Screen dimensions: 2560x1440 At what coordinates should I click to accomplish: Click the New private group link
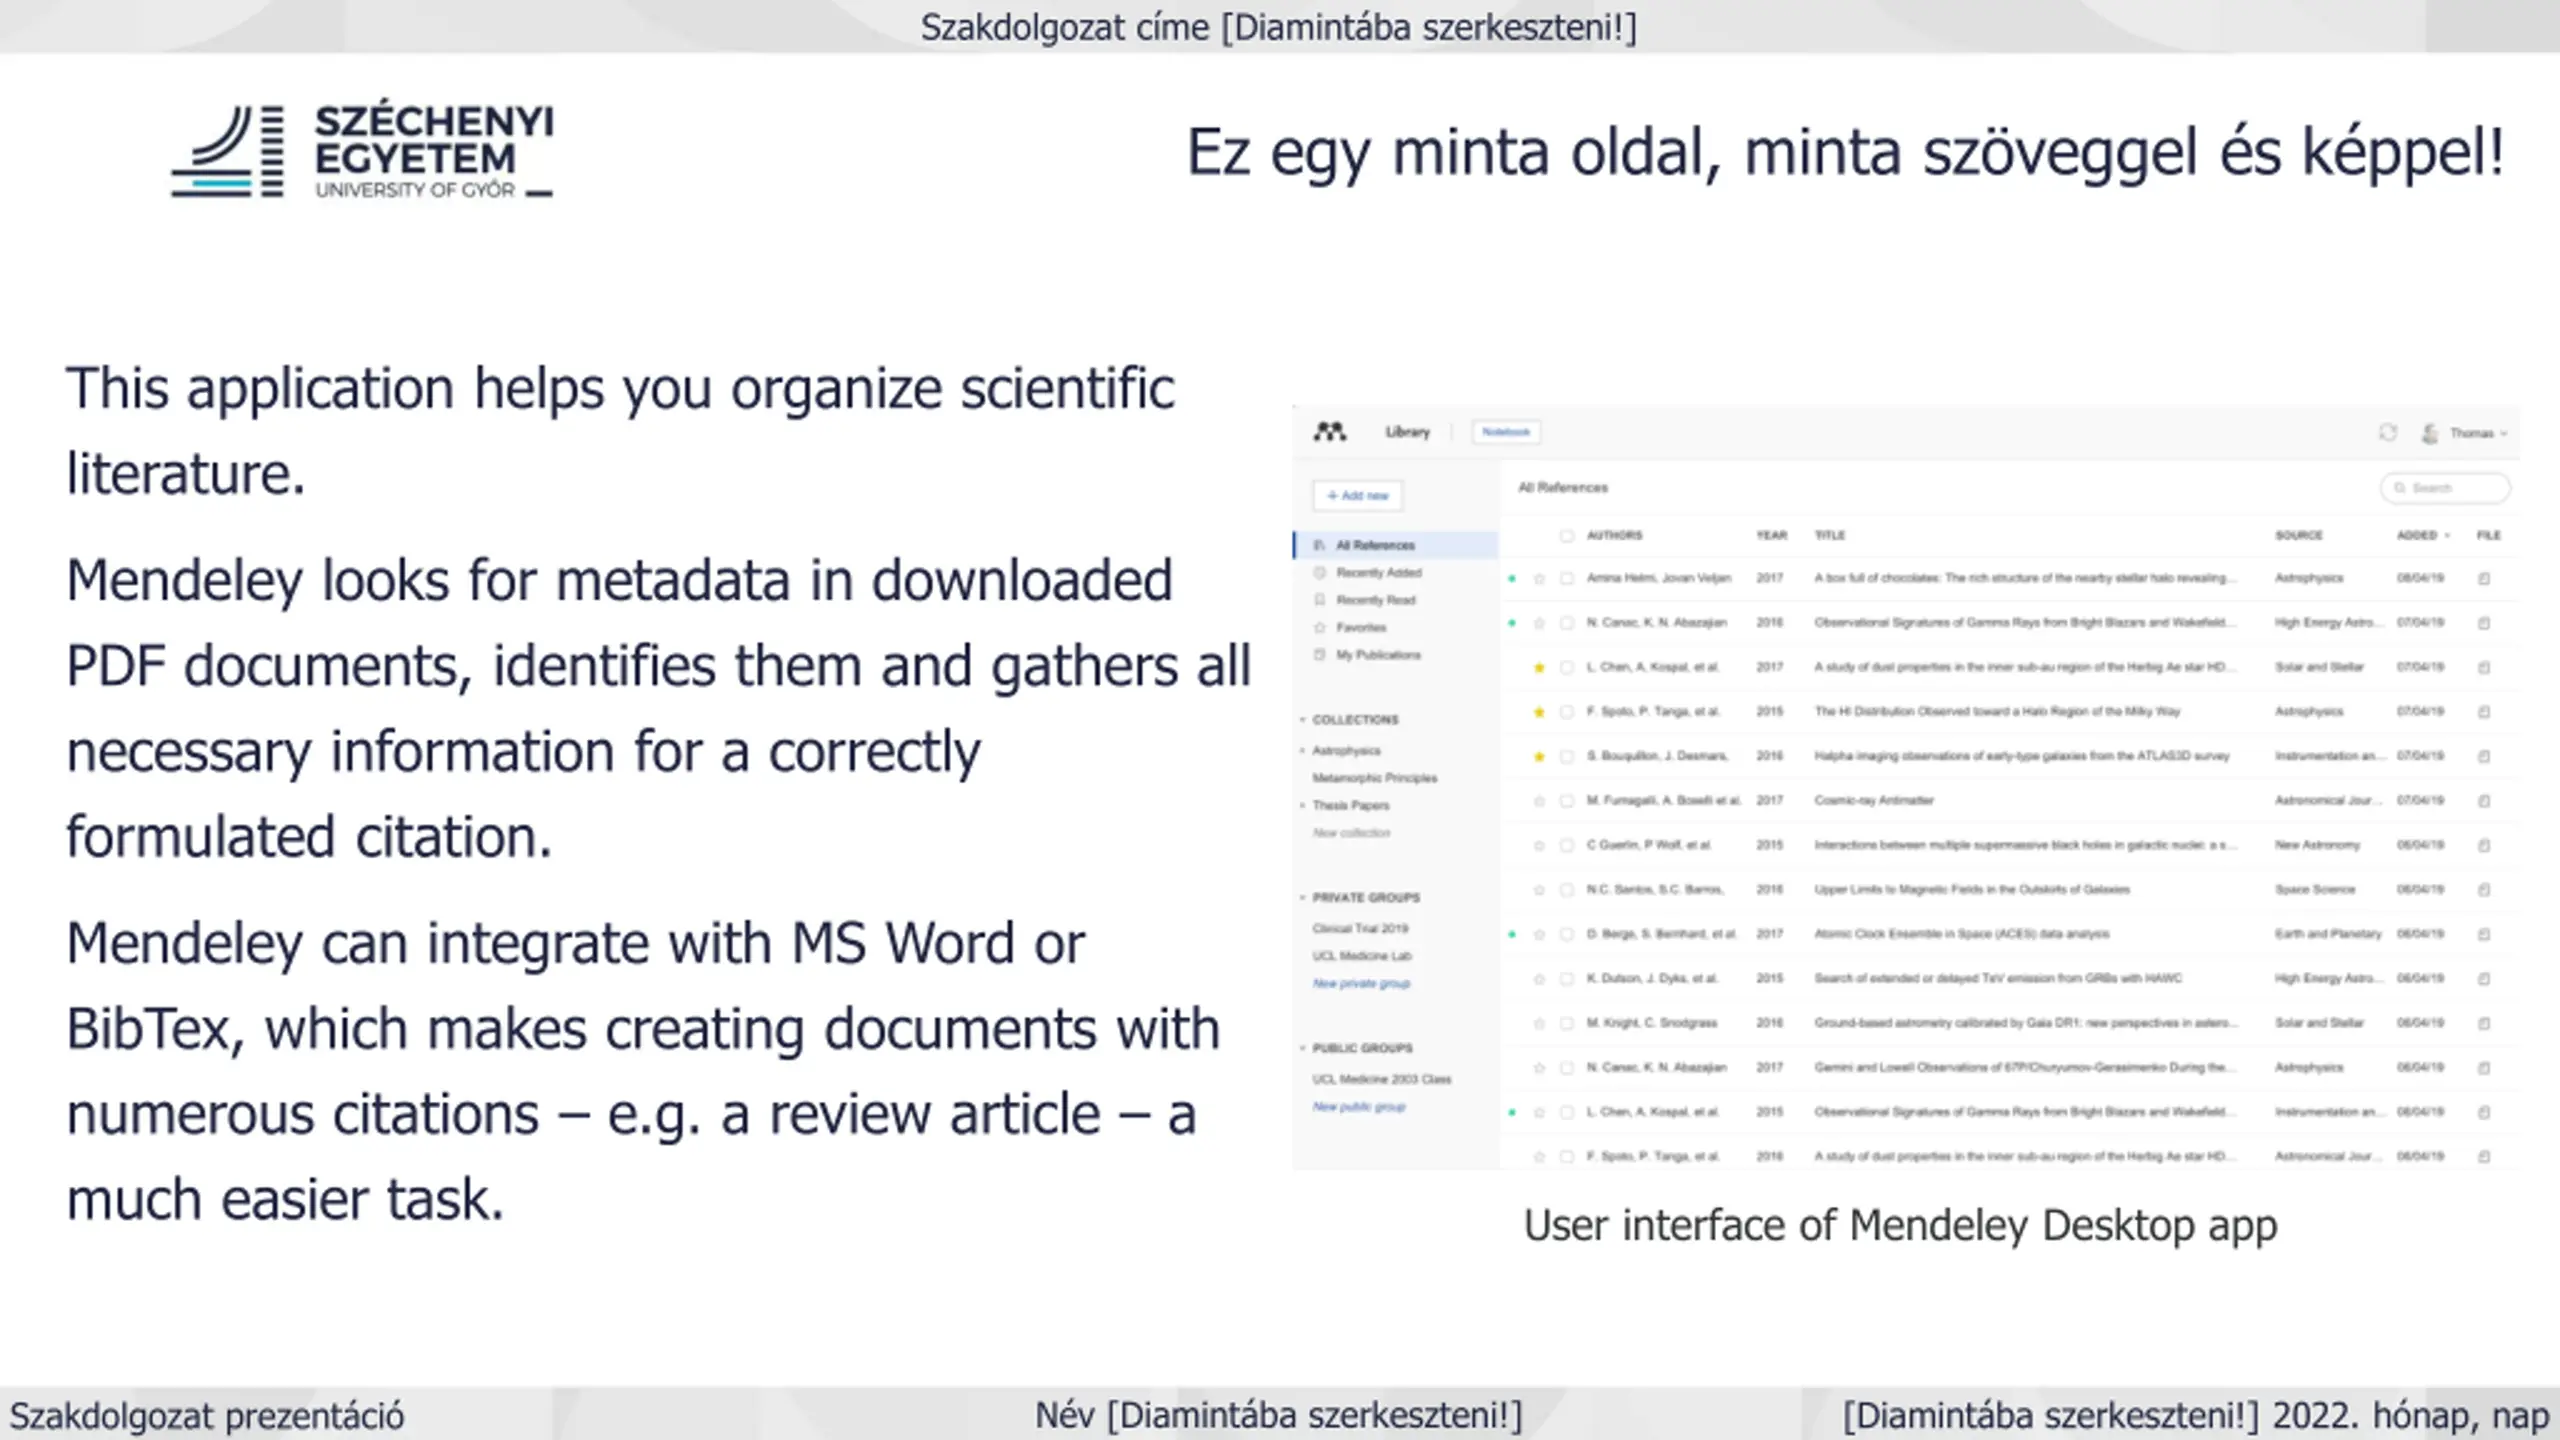point(1361,983)
